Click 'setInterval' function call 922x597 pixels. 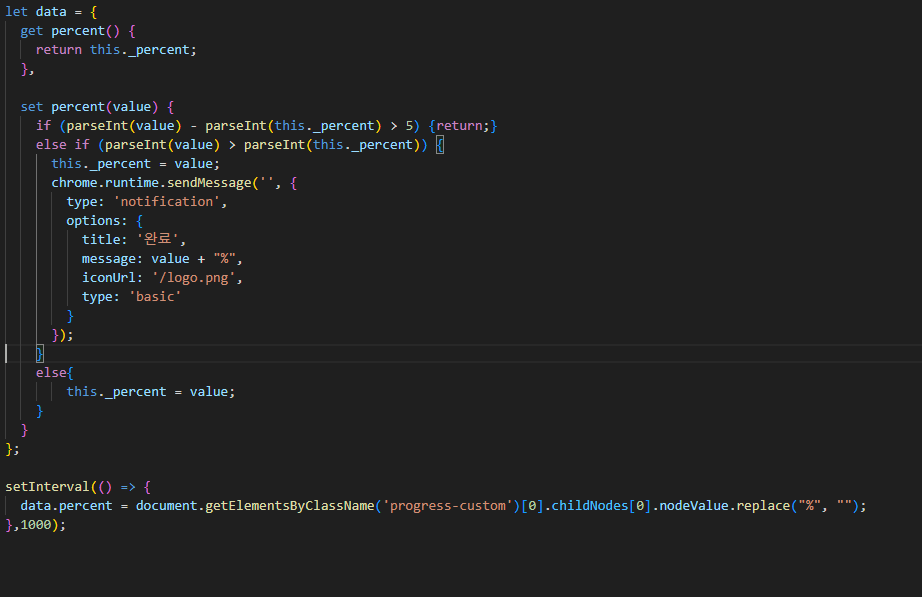(47, 486)
